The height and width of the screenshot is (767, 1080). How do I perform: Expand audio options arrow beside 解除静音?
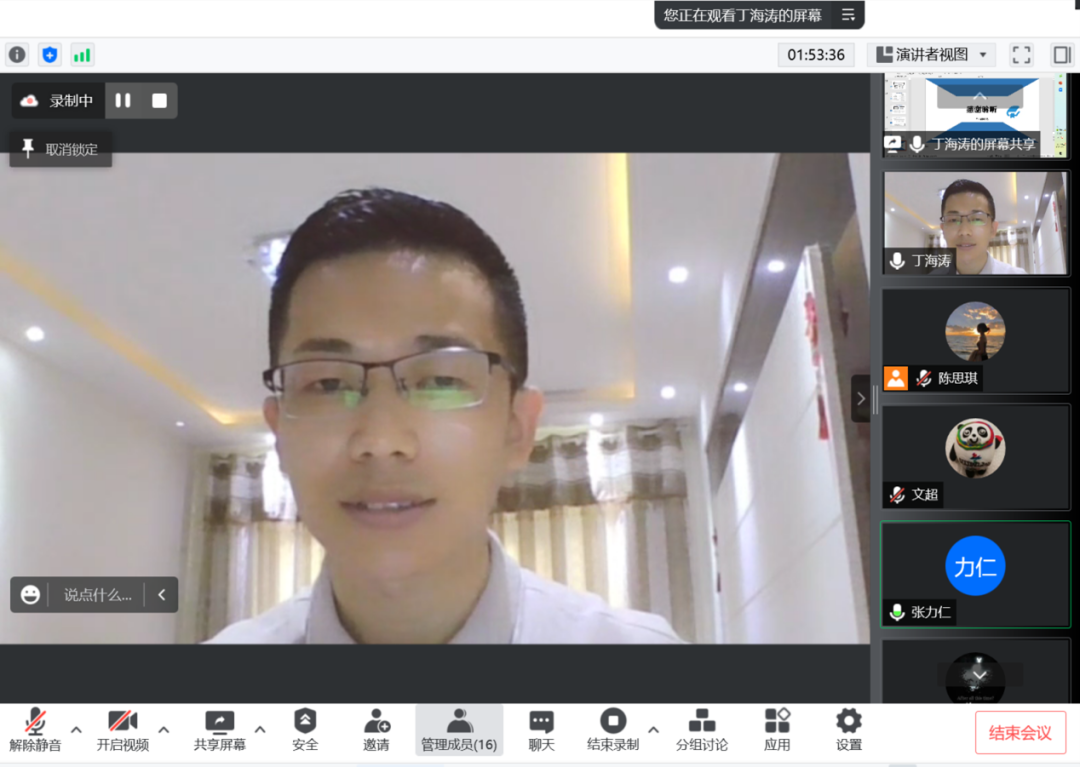(76, 729)
